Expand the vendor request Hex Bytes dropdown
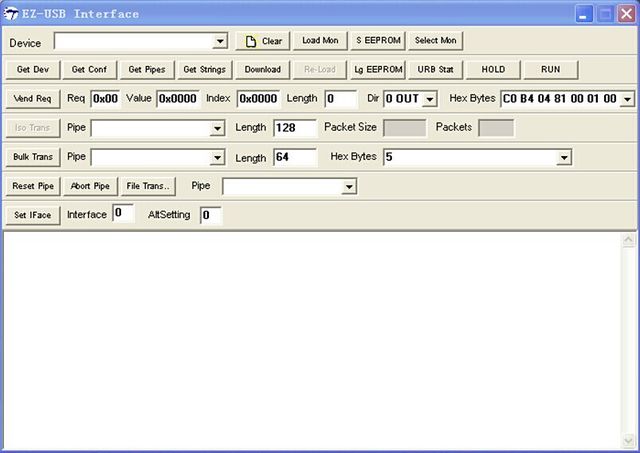640x453 pixels. (628, 99)
